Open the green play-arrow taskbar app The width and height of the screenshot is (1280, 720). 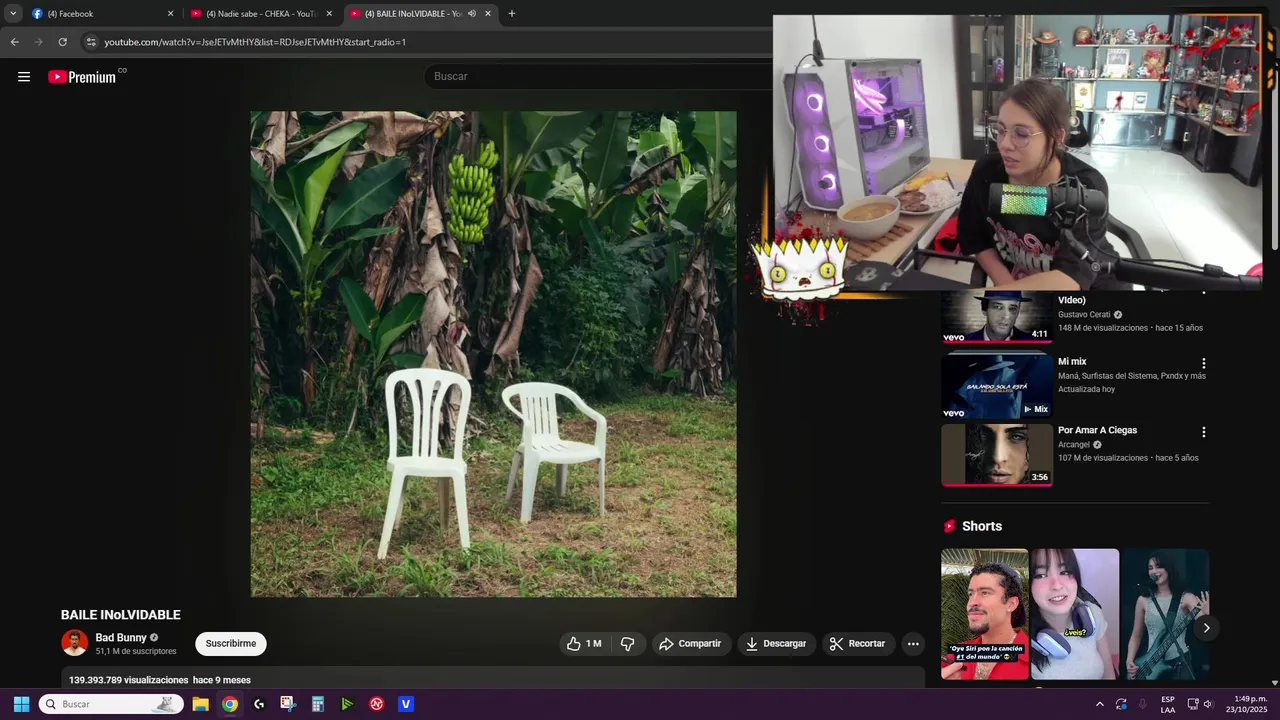pyautogui.click(x=347, y=704)
